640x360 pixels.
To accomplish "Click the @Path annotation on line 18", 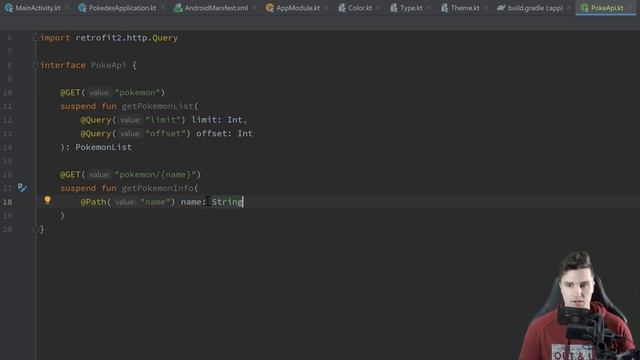I will [93, 202].
